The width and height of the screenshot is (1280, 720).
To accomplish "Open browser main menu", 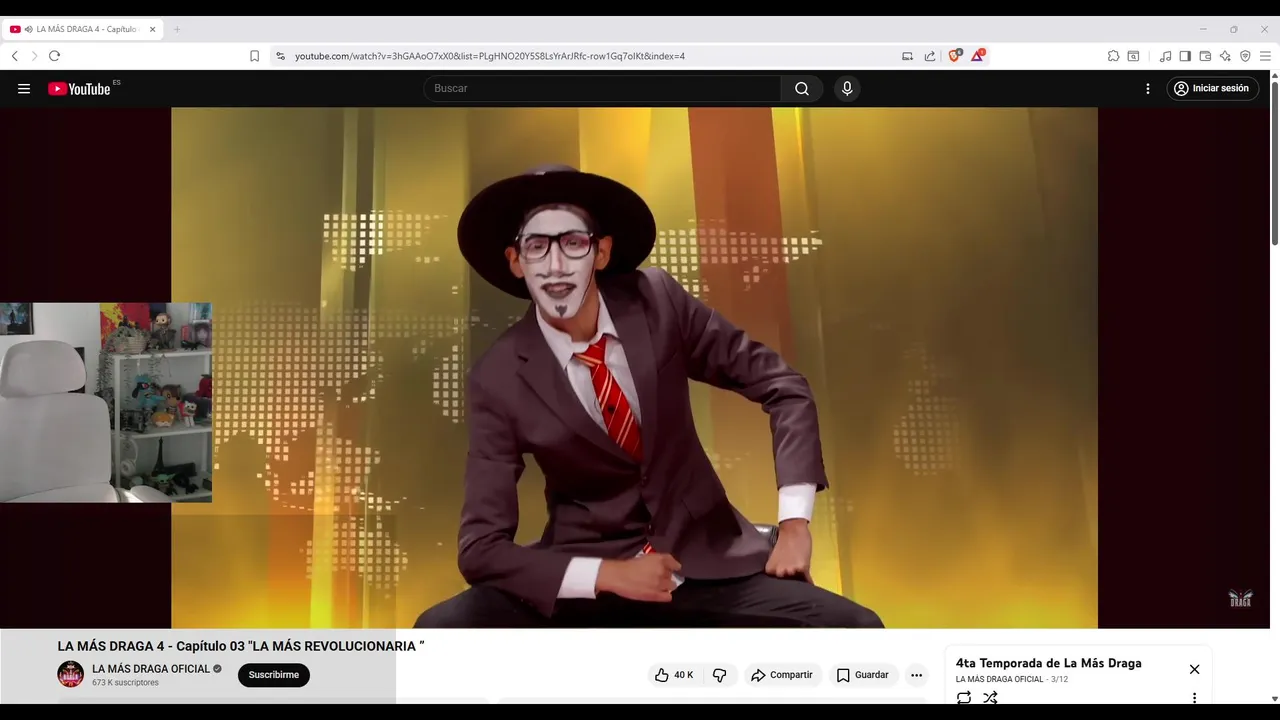I will click(1265, 56).
